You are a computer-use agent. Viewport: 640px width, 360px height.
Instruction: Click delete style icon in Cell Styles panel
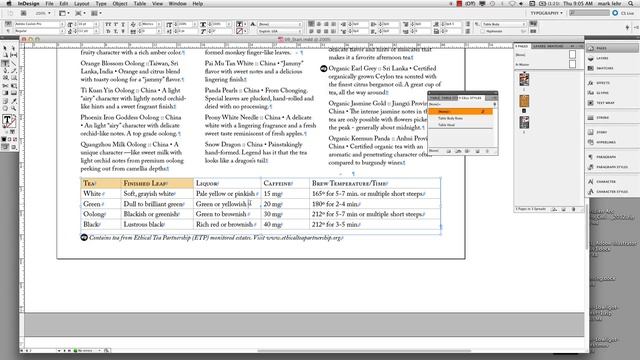[487, 151]
